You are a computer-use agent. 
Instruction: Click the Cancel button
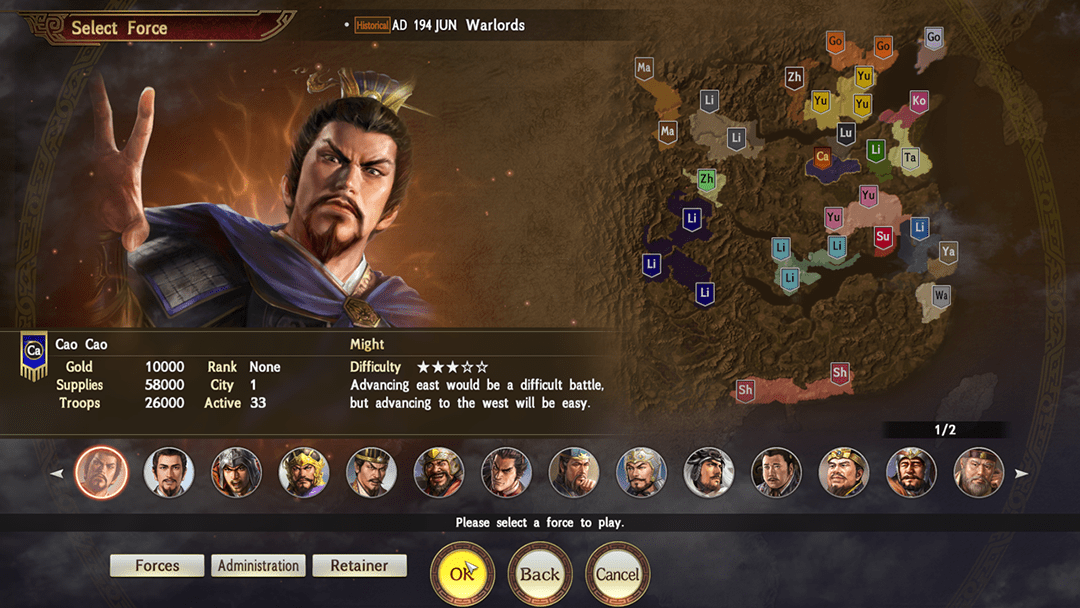click(618, 574)
